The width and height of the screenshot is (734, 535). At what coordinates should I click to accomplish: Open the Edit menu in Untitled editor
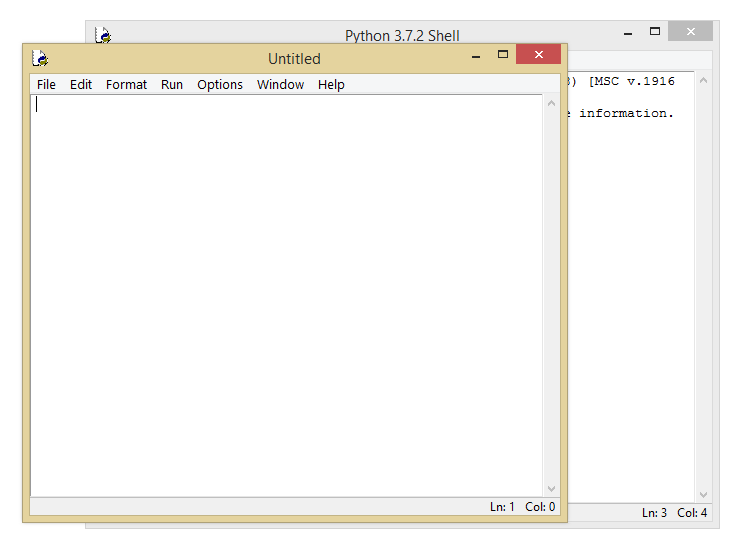click(x=81, y=85)
